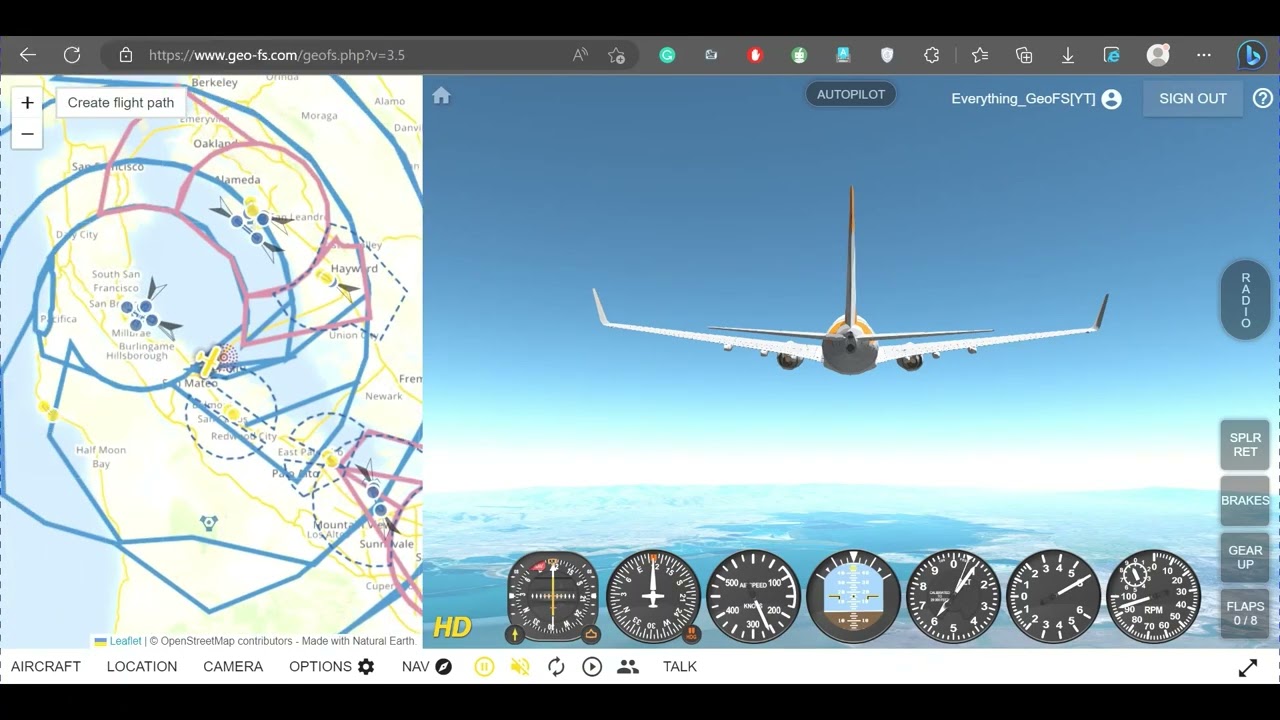Image resolution: width=1280 pixels, height=720 pixels.
Task: Click the vertical speed gauge
Action: tap(1053, 597)
